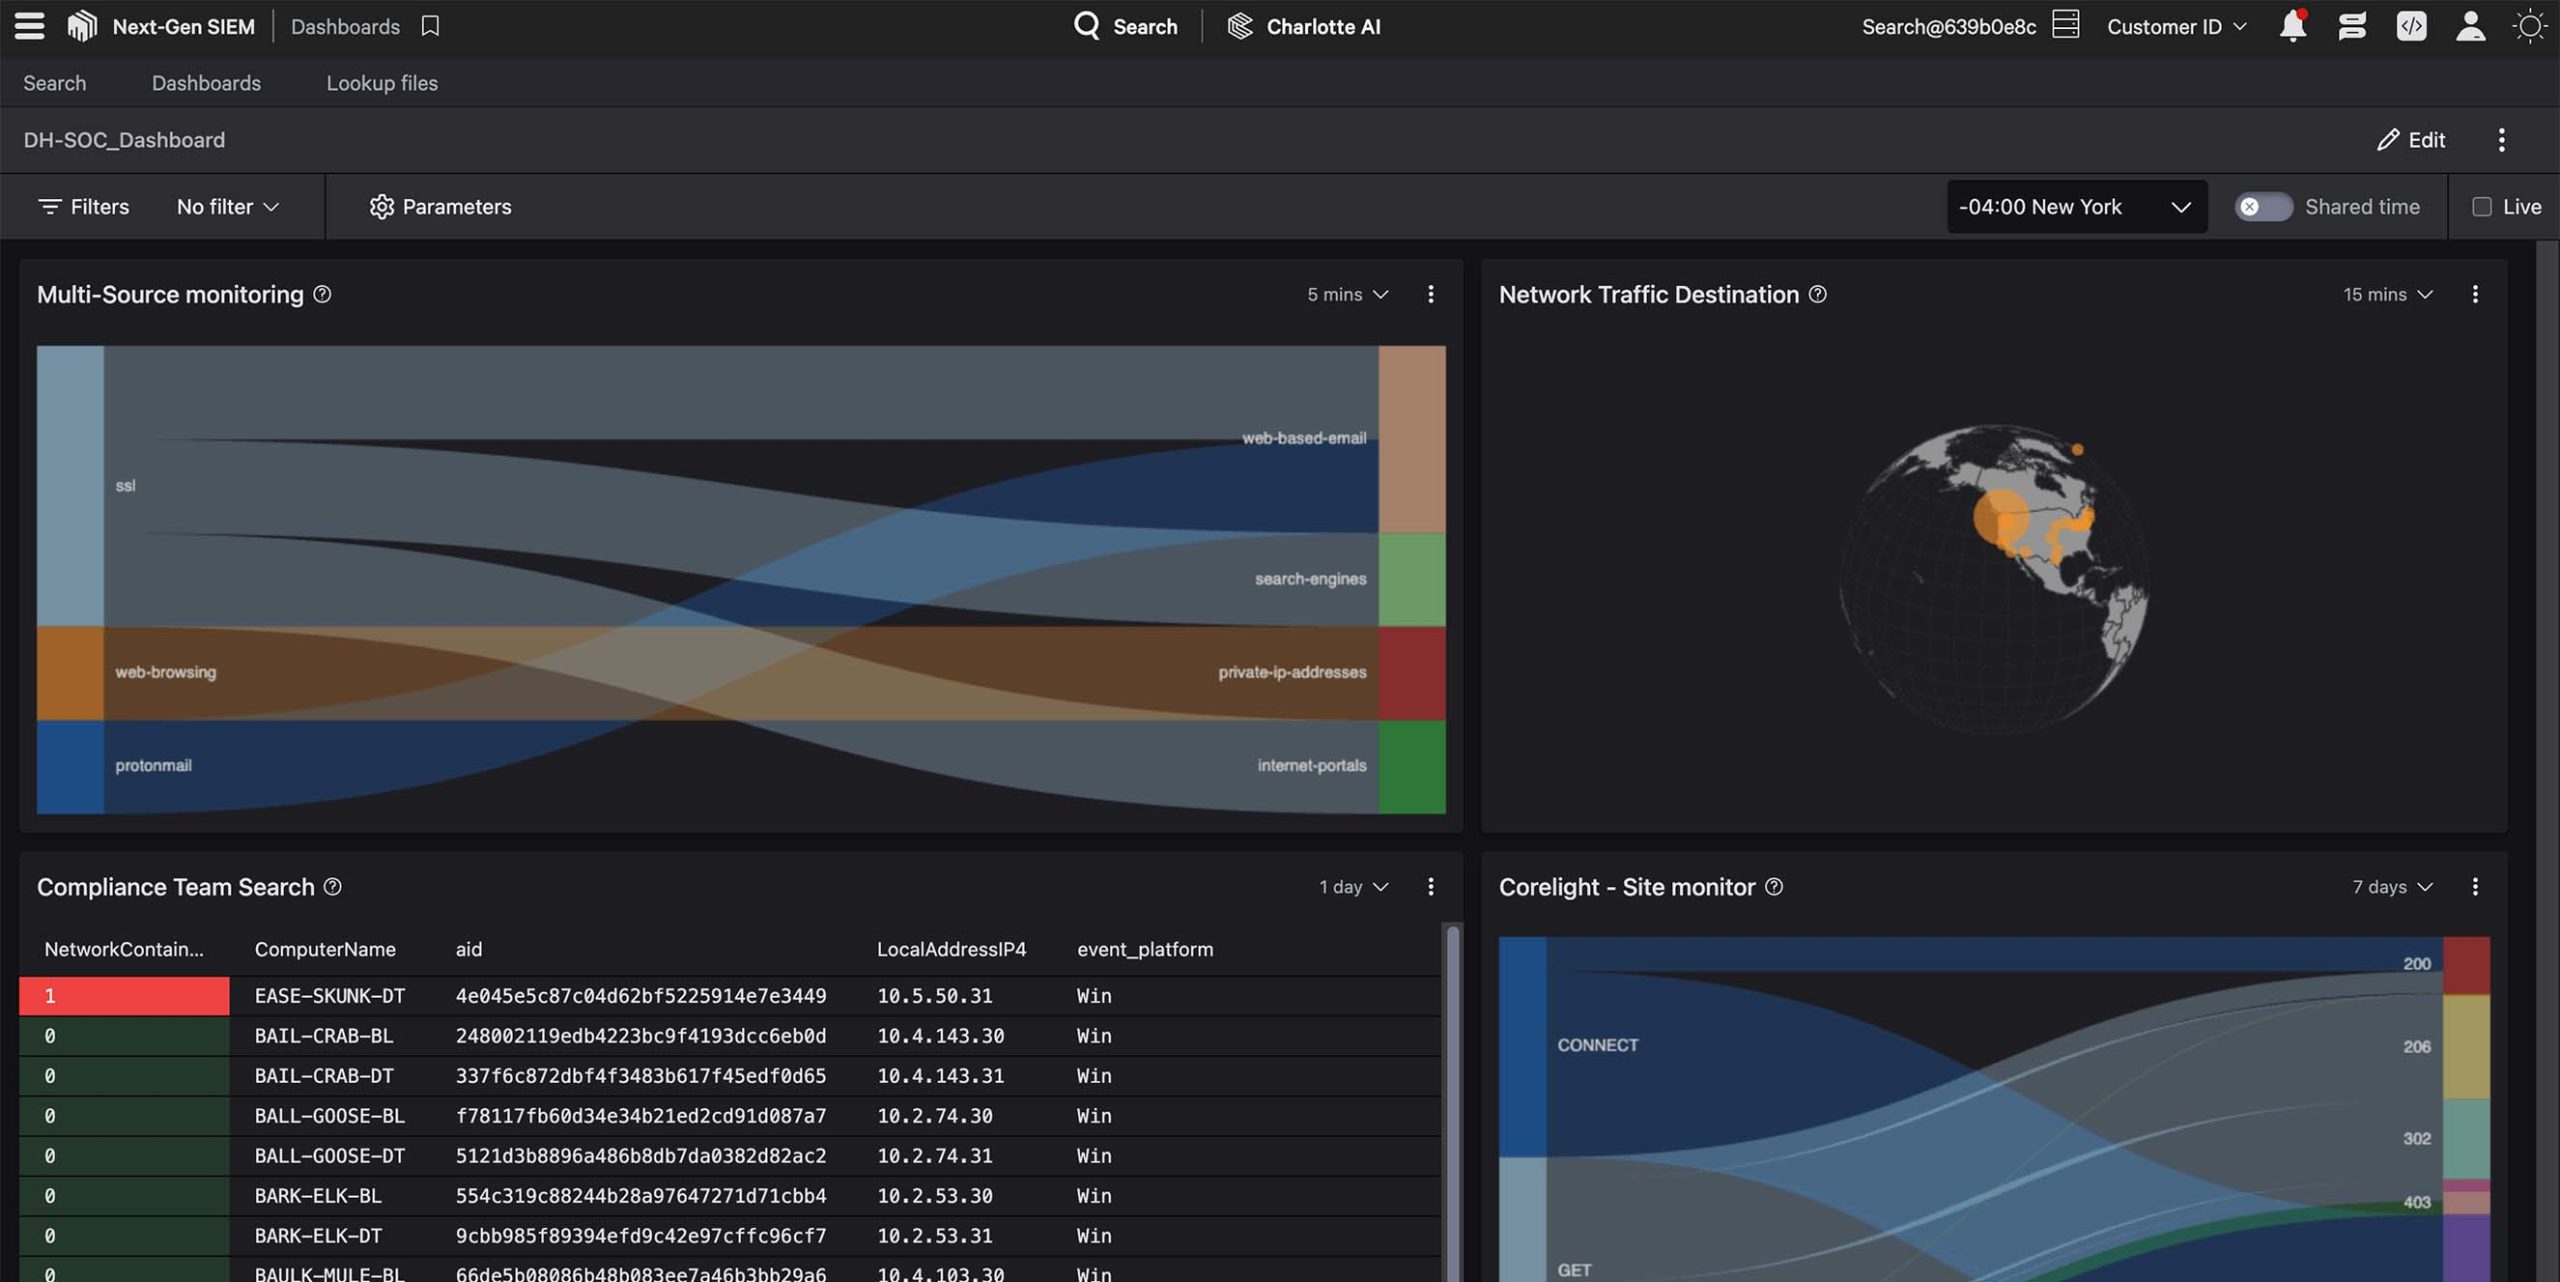Screen dimensions: 2560x1282
Task: Open the kebab menu on Network Traffic Destination
Action: pos(2476,294)
